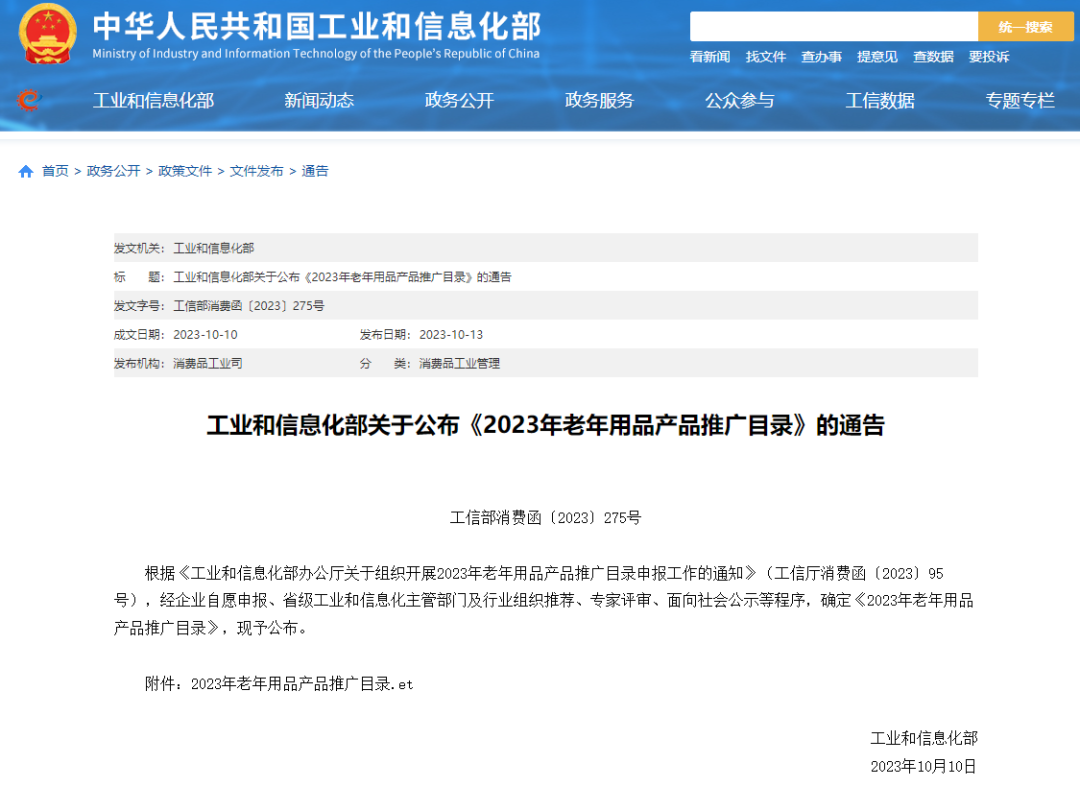Open the 政务公开 menu
This screenshot has width=1080, height=787.
pyautogui.click(x=459, y=100)
